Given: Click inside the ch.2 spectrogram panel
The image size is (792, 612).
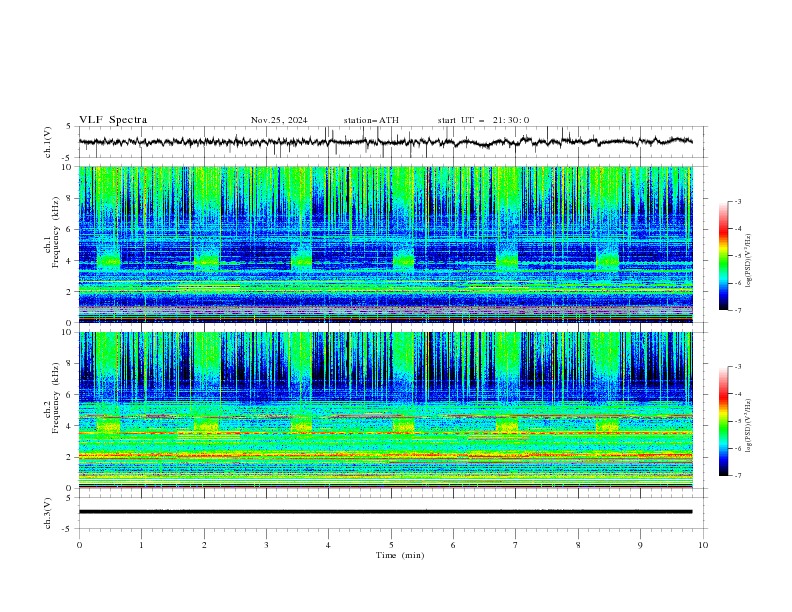Looking at the screenshot, I should coord(385,410).
